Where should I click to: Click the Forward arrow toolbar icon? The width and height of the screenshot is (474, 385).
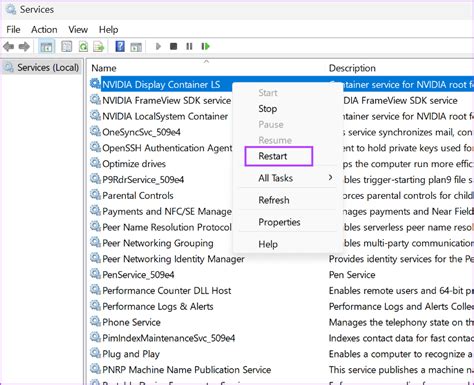[x=24, y=46]
